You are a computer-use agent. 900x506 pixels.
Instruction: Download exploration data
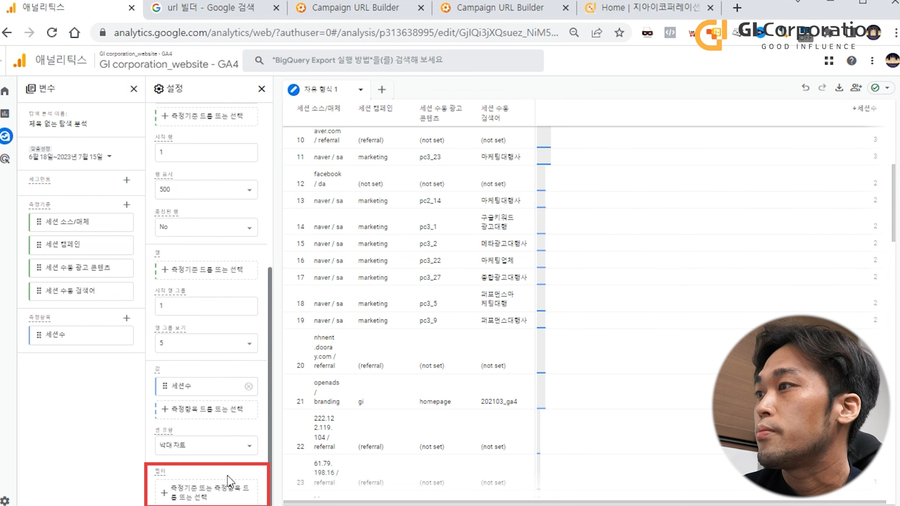click(839, 88)
